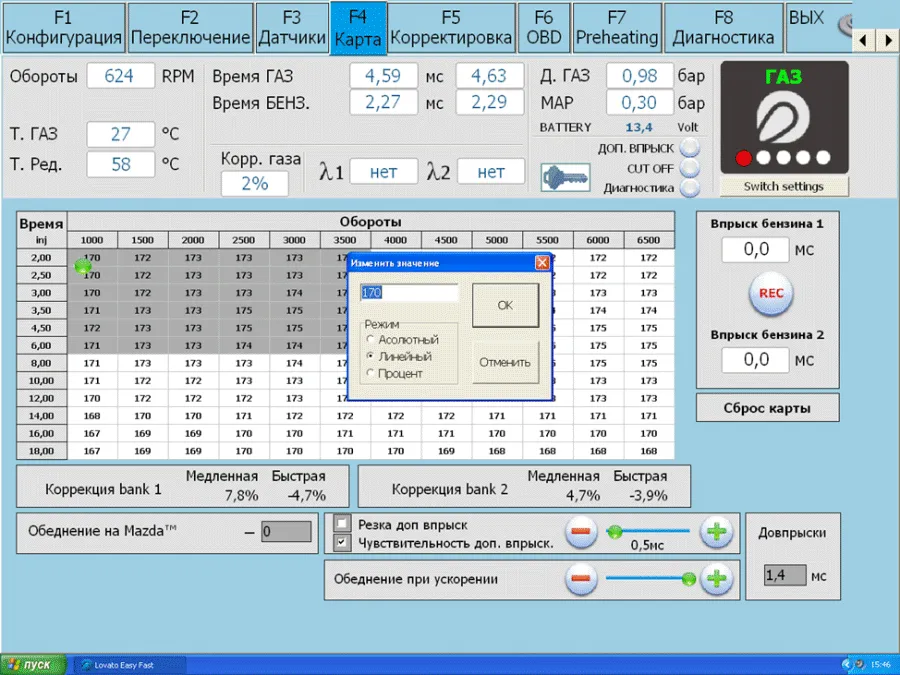The width and height of the screenshot is (900, 675).
Task: Enable the Резка доп впрыск checkbox
Action: [342, 523]
